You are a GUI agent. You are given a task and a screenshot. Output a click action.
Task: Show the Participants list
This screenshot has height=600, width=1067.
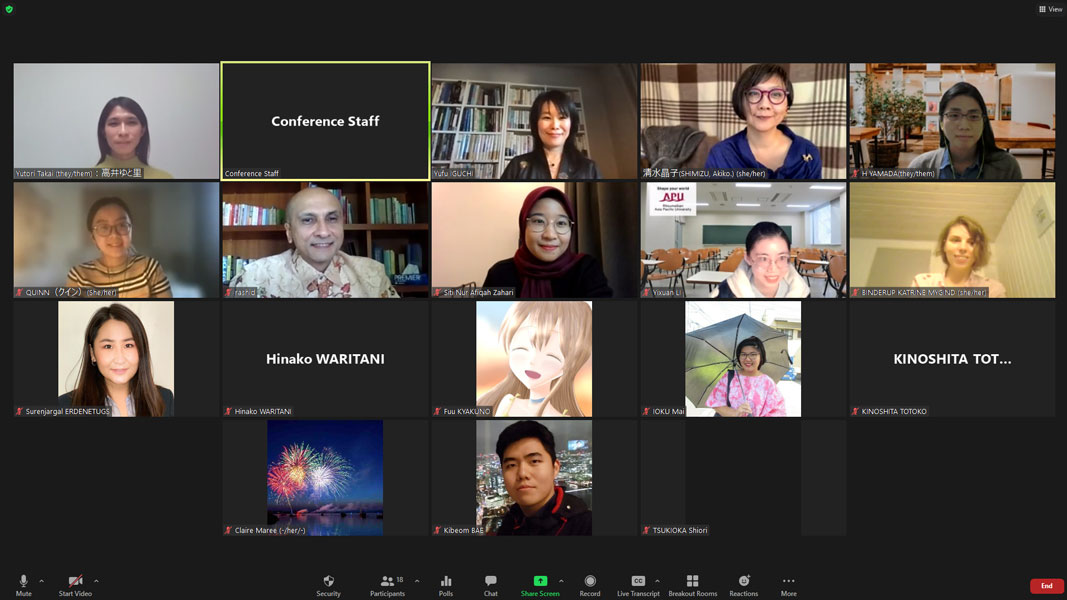pyautogui.click(x=387, y=585)
